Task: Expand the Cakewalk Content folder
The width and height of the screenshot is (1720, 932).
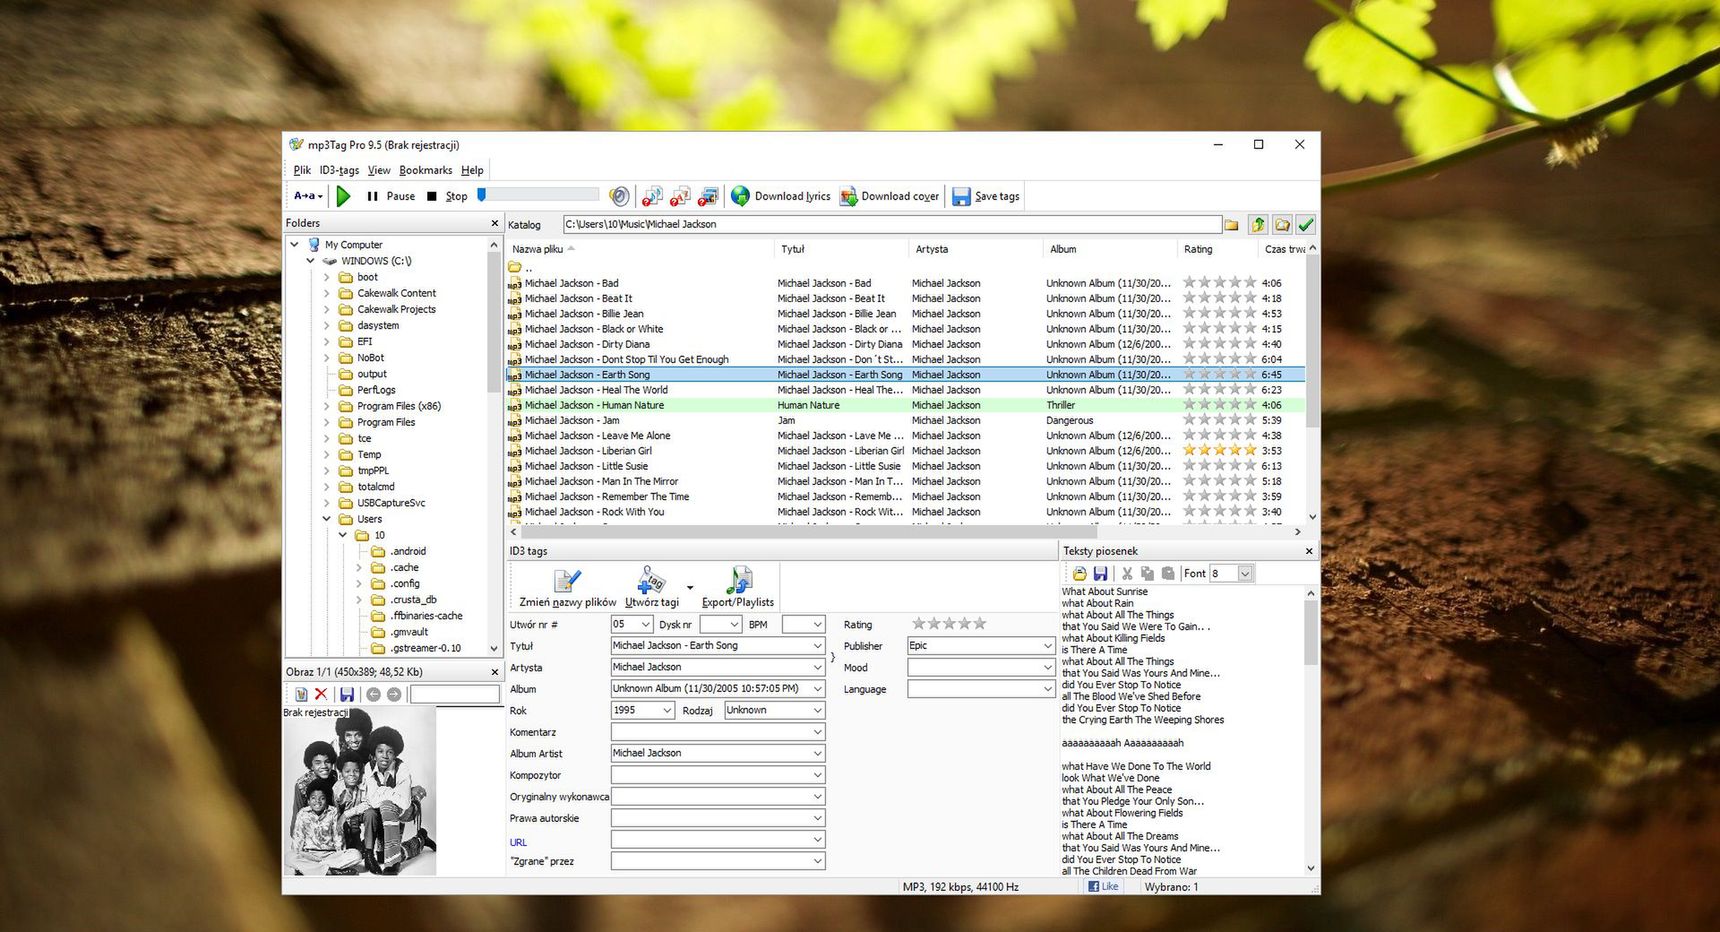Action: 327,293
